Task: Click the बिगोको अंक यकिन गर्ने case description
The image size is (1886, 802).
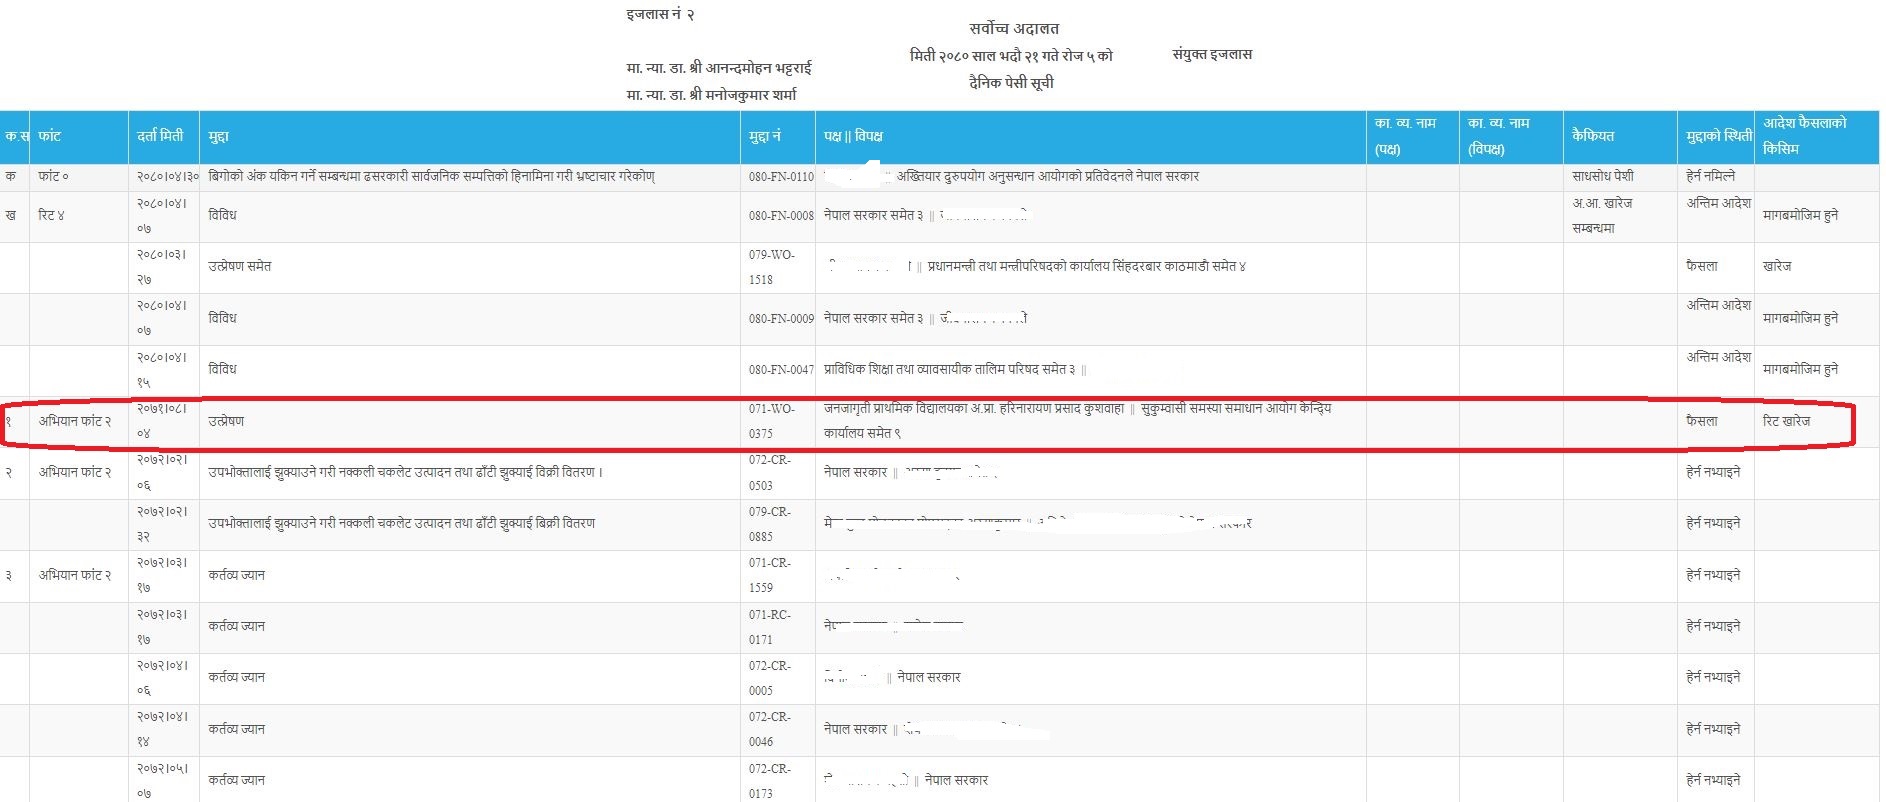Action: (x=431, y=177)
